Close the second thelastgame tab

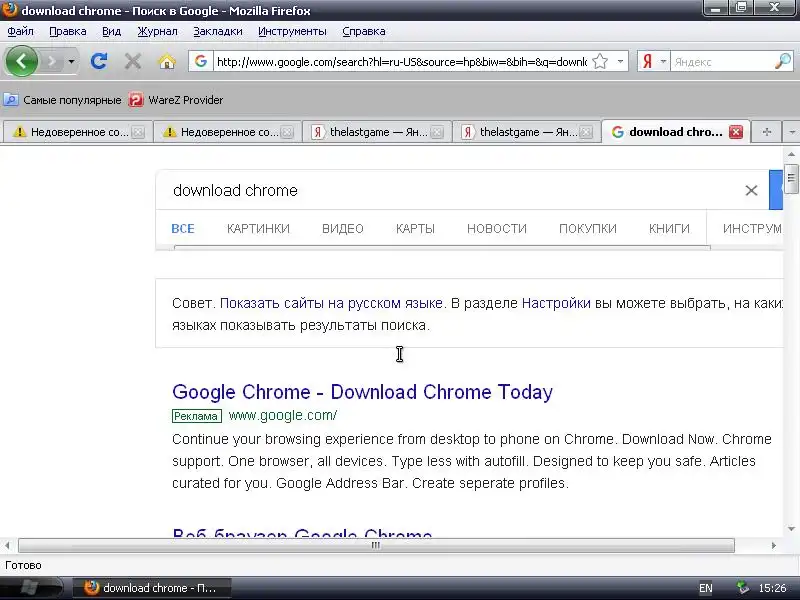[x=586, y=132]
